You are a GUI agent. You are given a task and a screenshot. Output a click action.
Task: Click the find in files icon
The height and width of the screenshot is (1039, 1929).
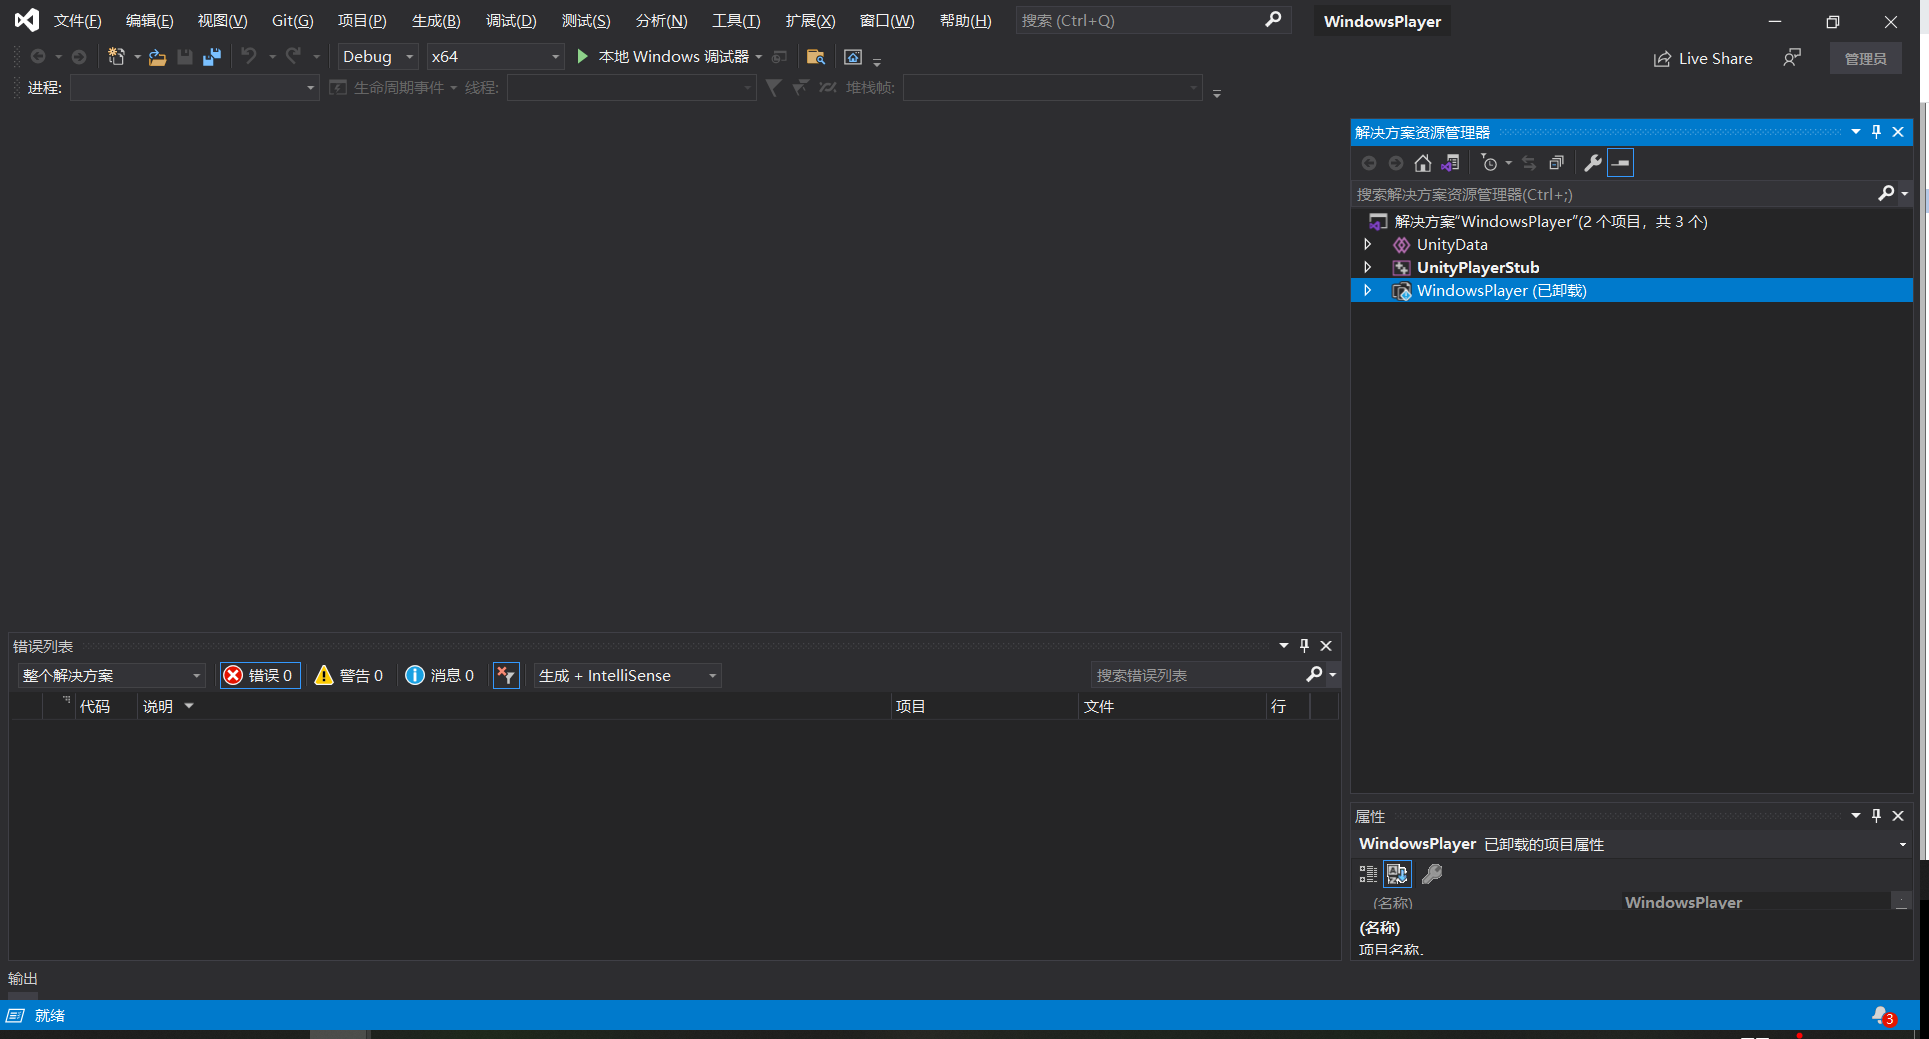coord(816,57)
